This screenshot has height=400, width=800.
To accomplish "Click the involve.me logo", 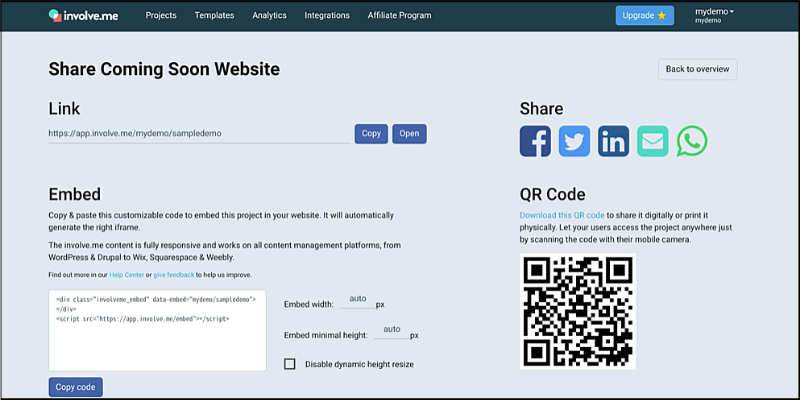I will (x=84, y=15).
